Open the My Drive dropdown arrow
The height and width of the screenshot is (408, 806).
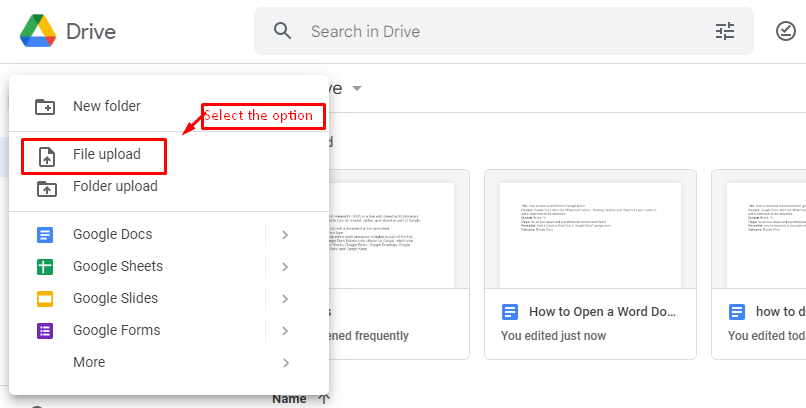tap(357, 88)
